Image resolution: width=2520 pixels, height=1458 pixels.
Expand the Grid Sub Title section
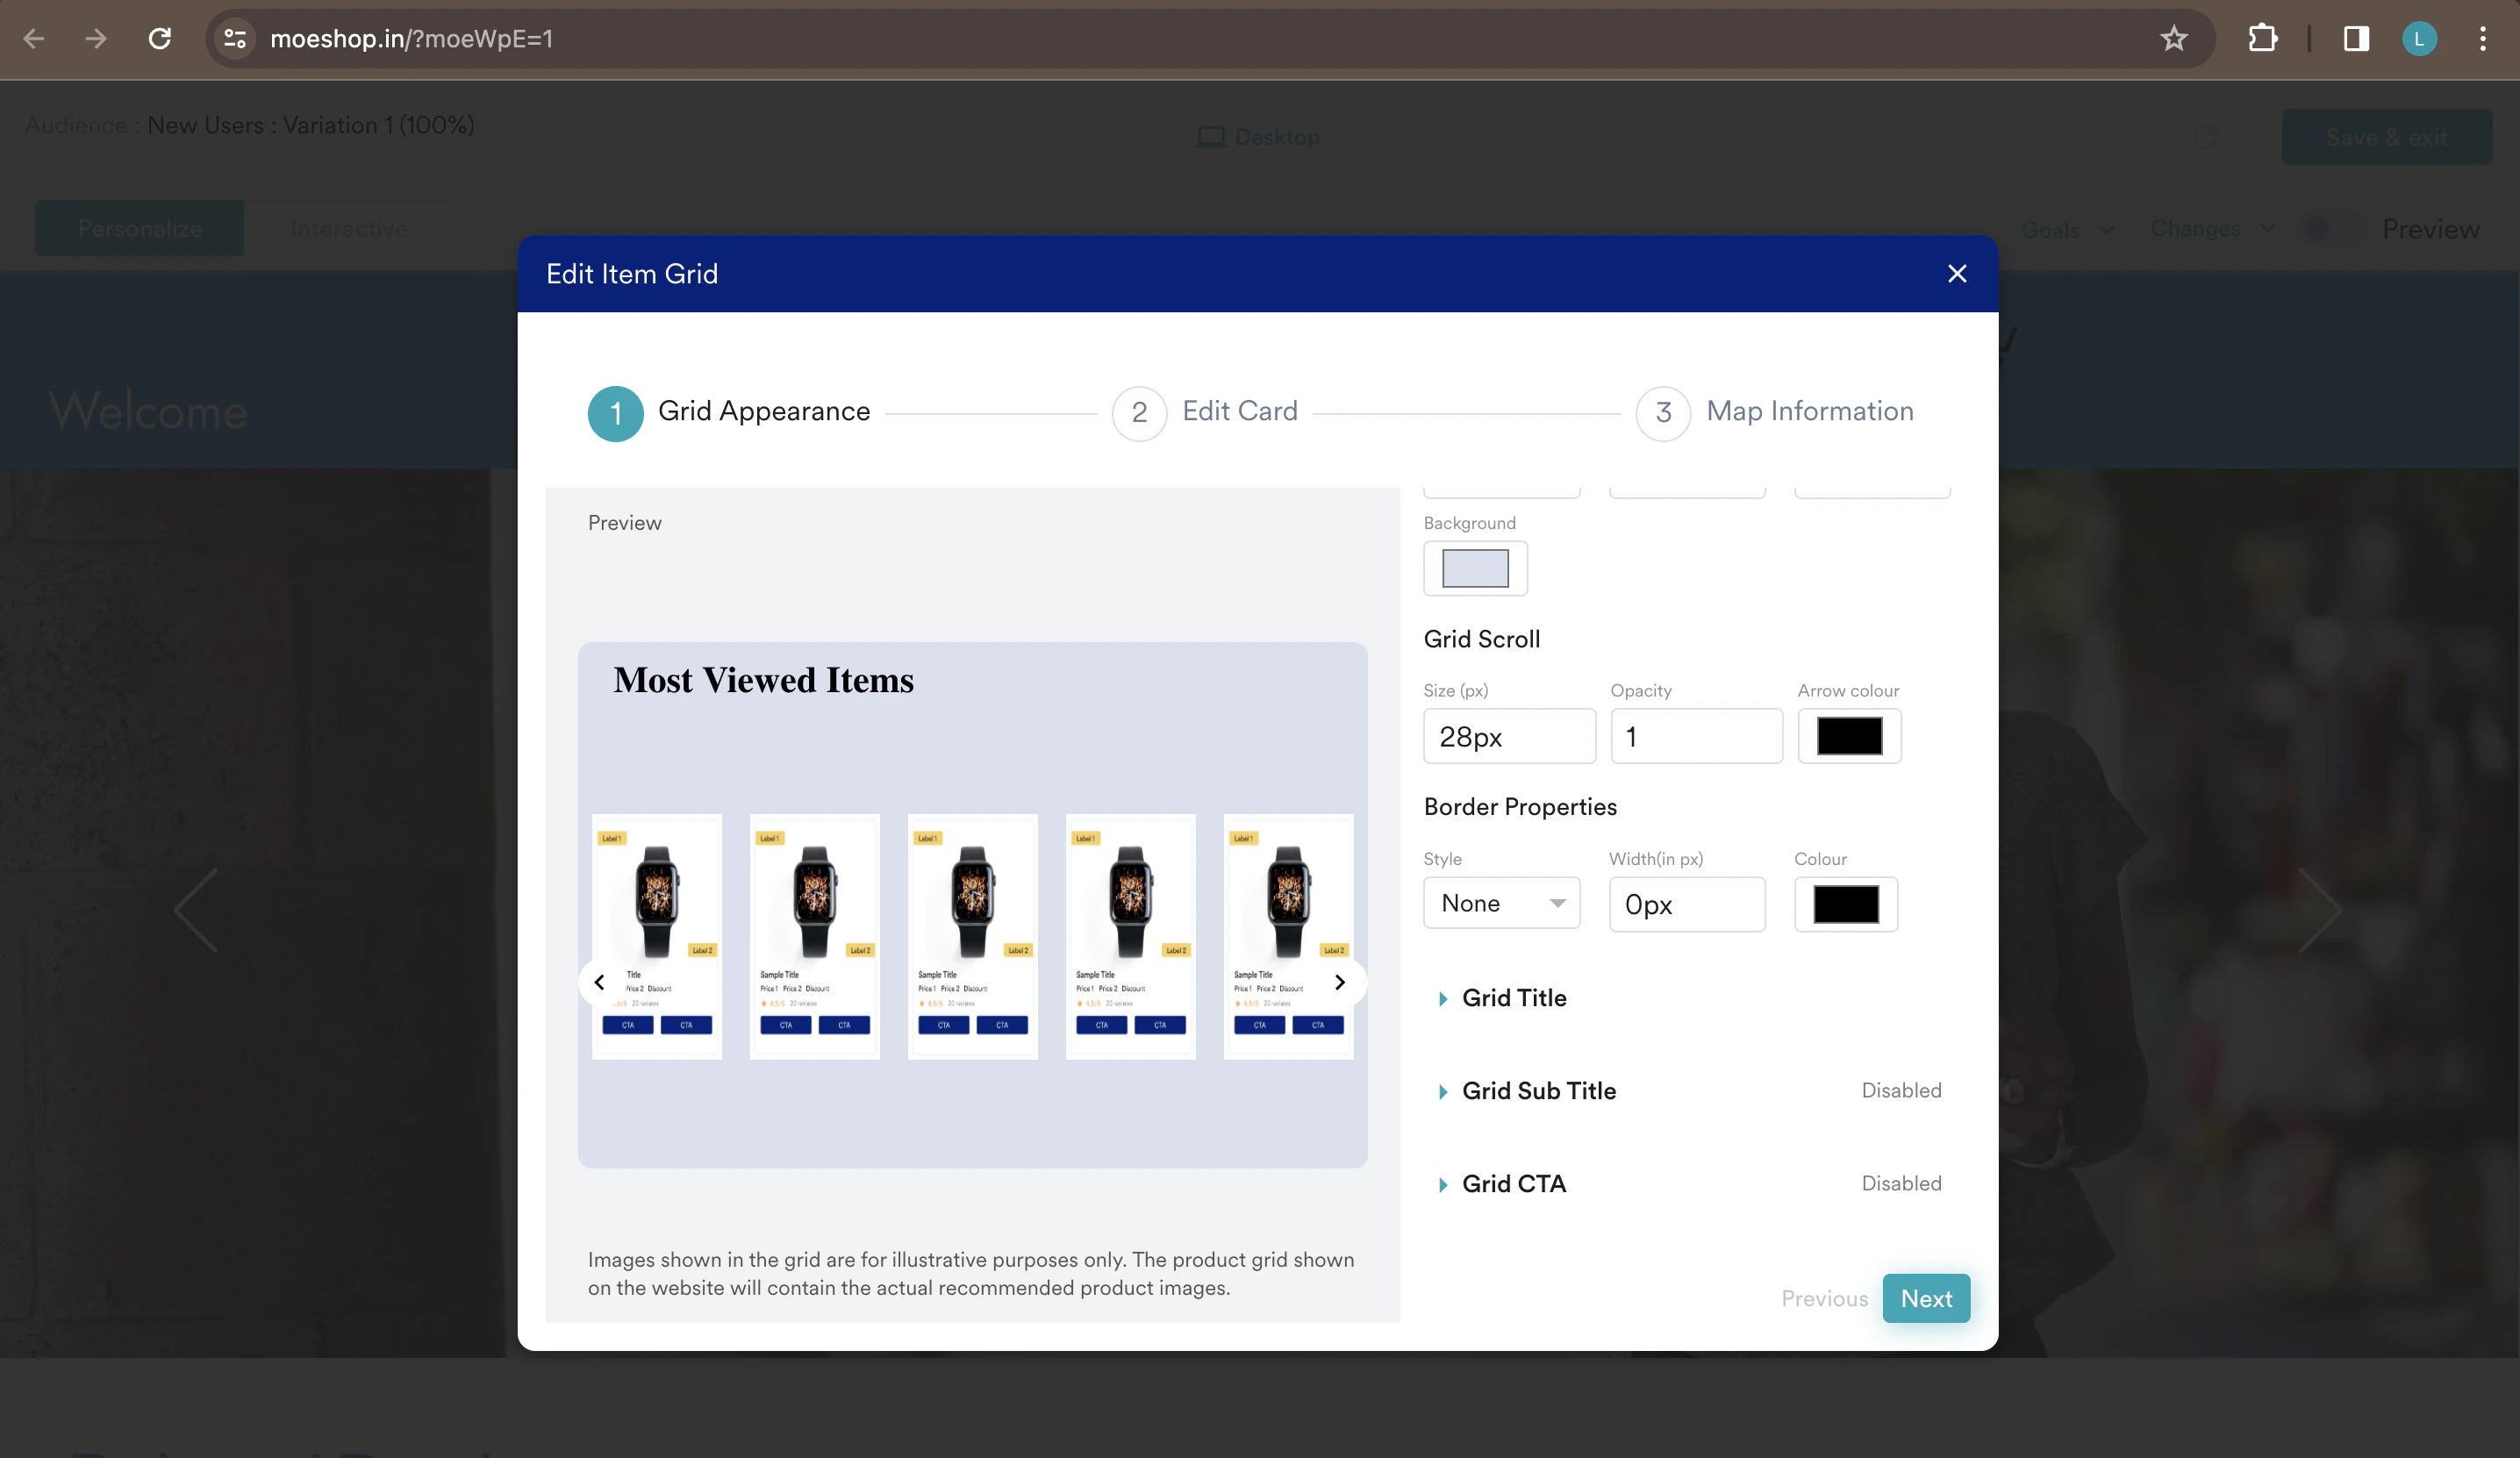tap(1538, 1091)
